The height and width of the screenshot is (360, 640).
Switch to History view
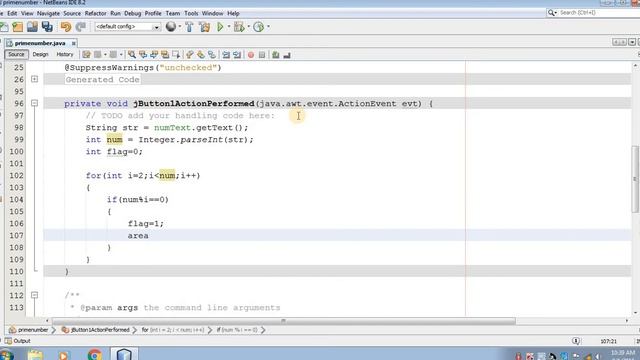pyautogui.click(x=64, y=54)
